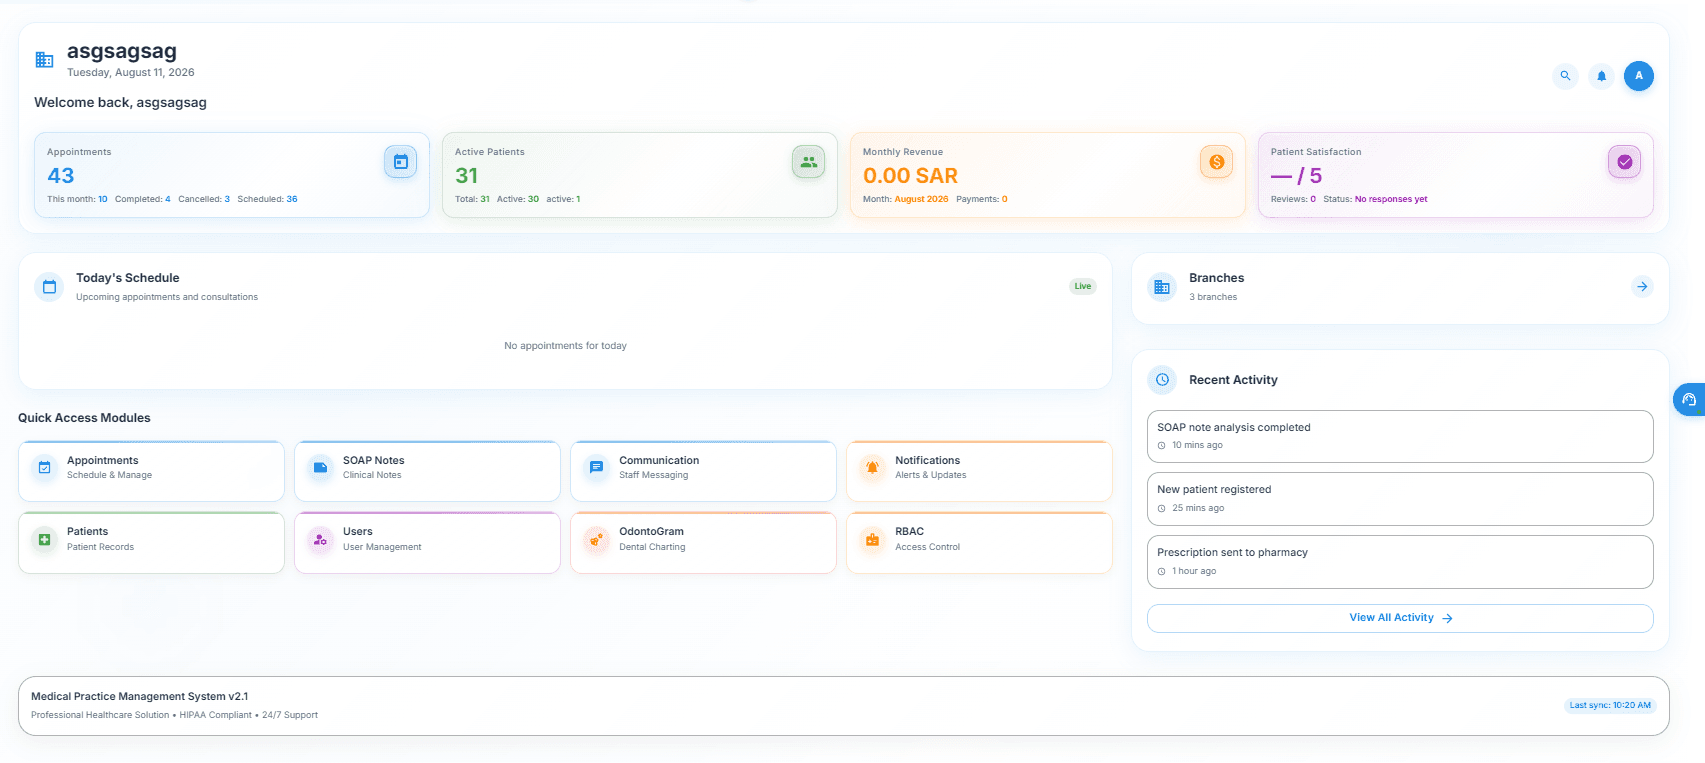
Task: Click the RBAC access control badge icon
Action: [872, 539]
